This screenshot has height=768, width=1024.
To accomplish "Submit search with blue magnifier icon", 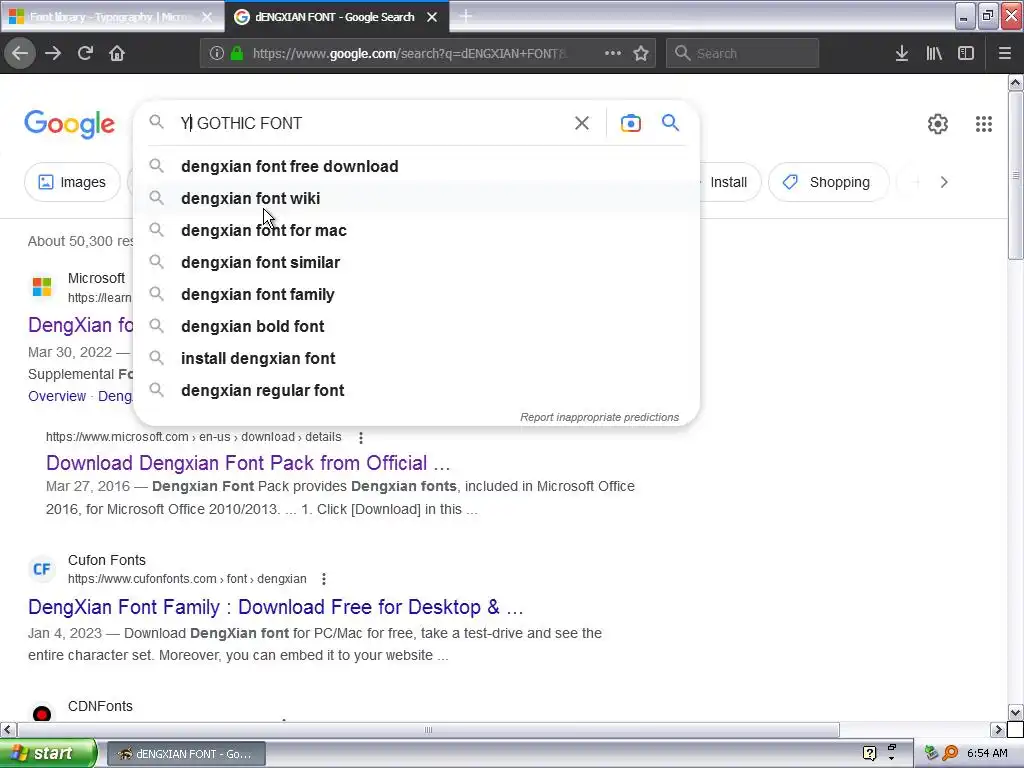I will [x=670, y=122].
